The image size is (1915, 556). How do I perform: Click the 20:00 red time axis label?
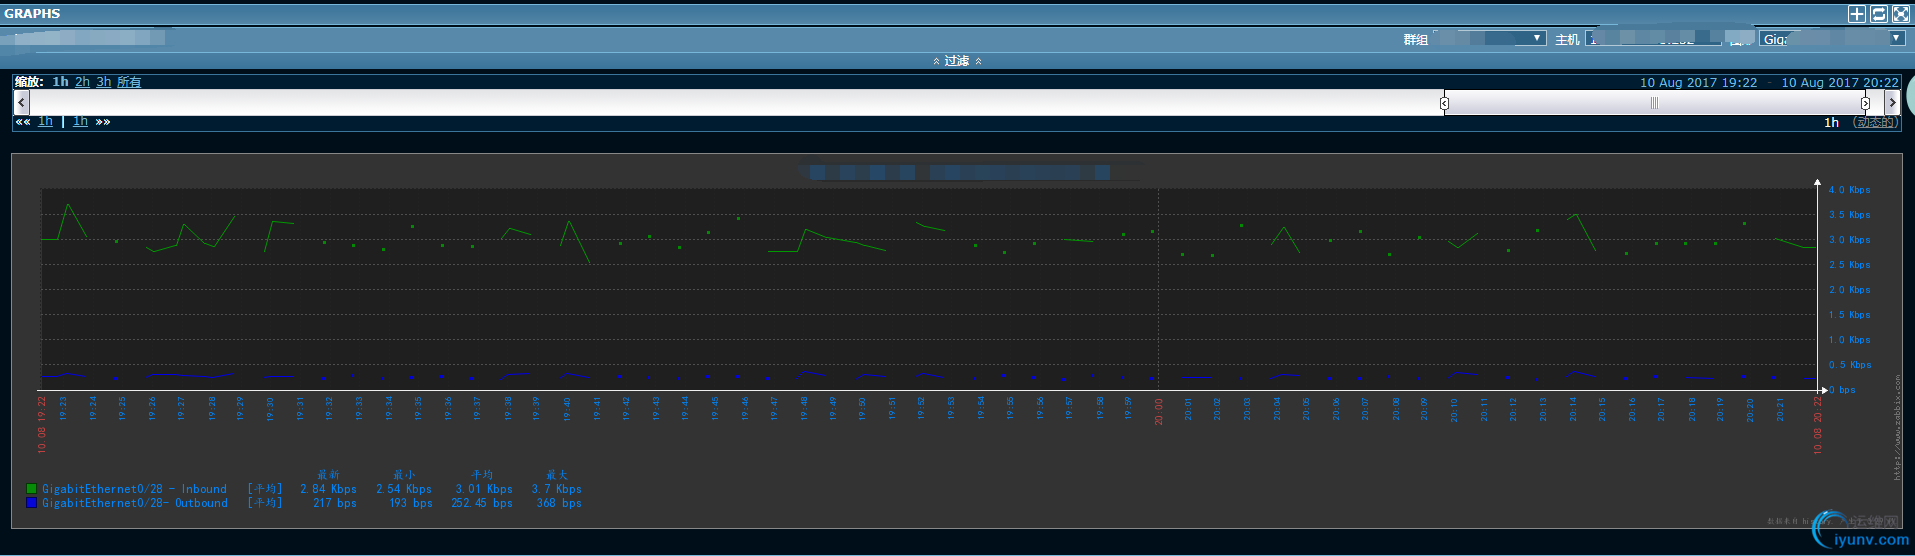[x=1159, y=412]
